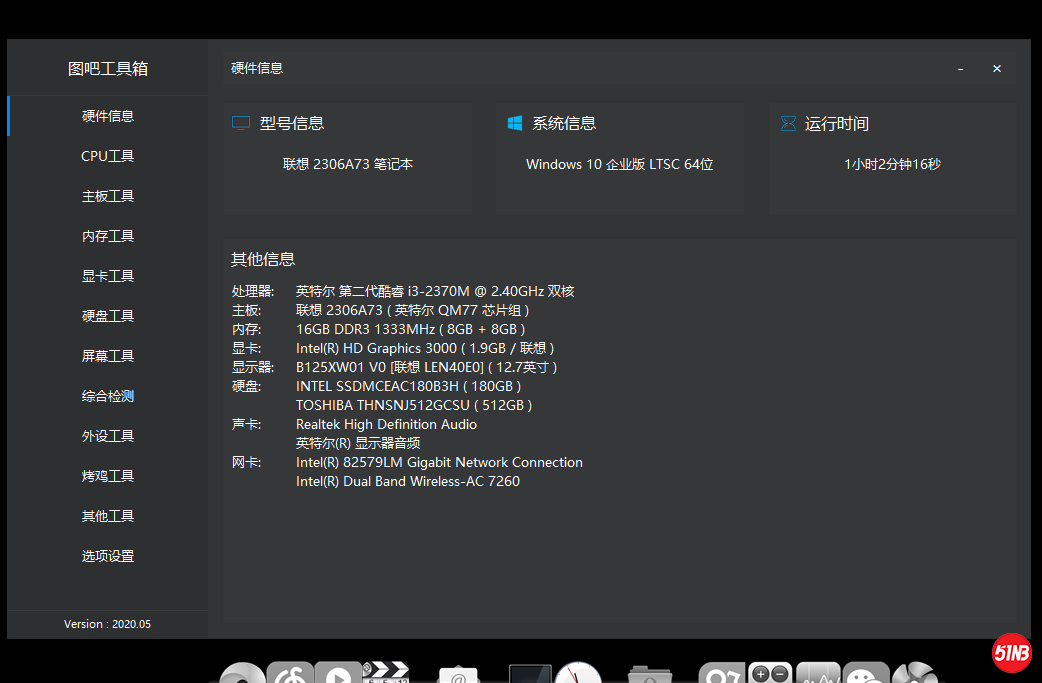Click the red 51NB logo badge

coord(1011,653)
